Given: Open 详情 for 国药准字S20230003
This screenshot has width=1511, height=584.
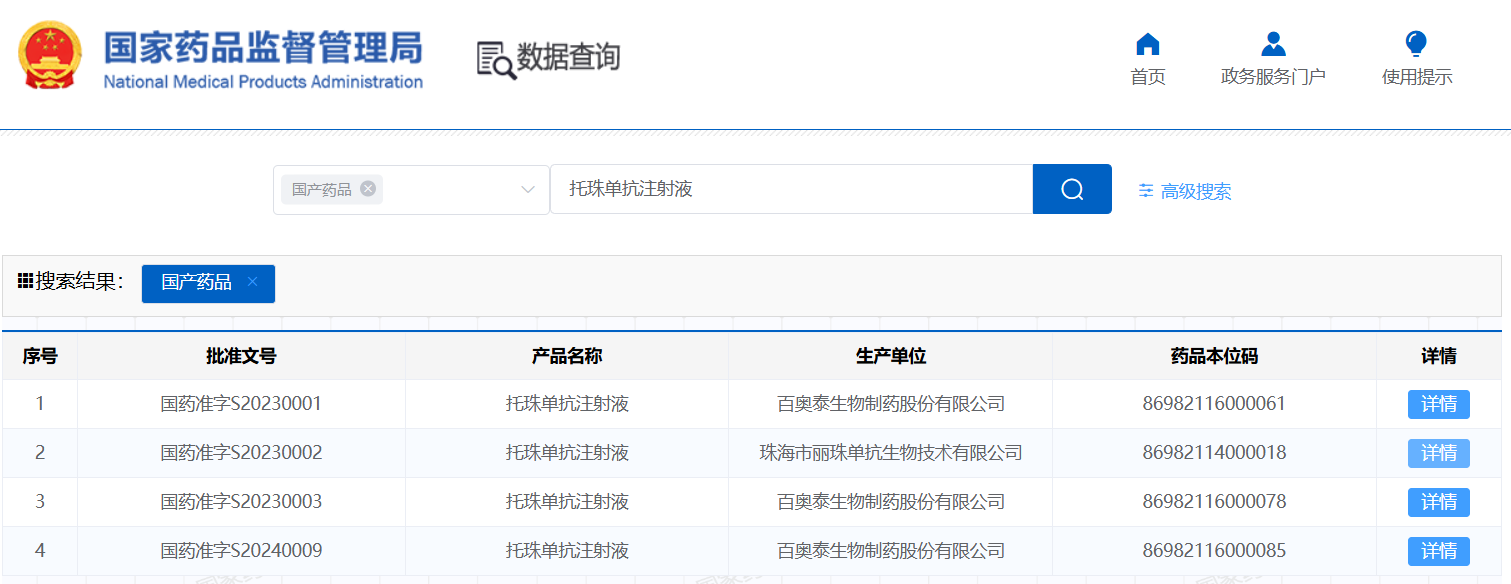Looking at the screenshot, I should coord(1439,502).
